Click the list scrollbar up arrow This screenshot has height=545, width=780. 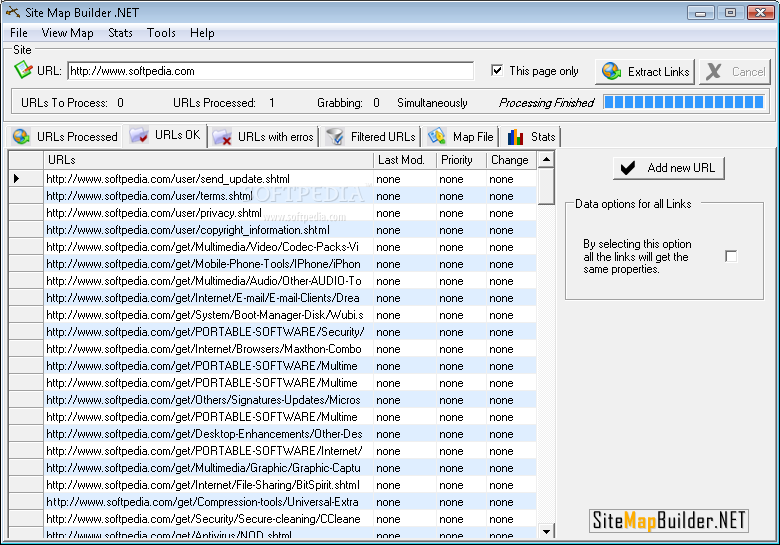click(x=546, y=160)
